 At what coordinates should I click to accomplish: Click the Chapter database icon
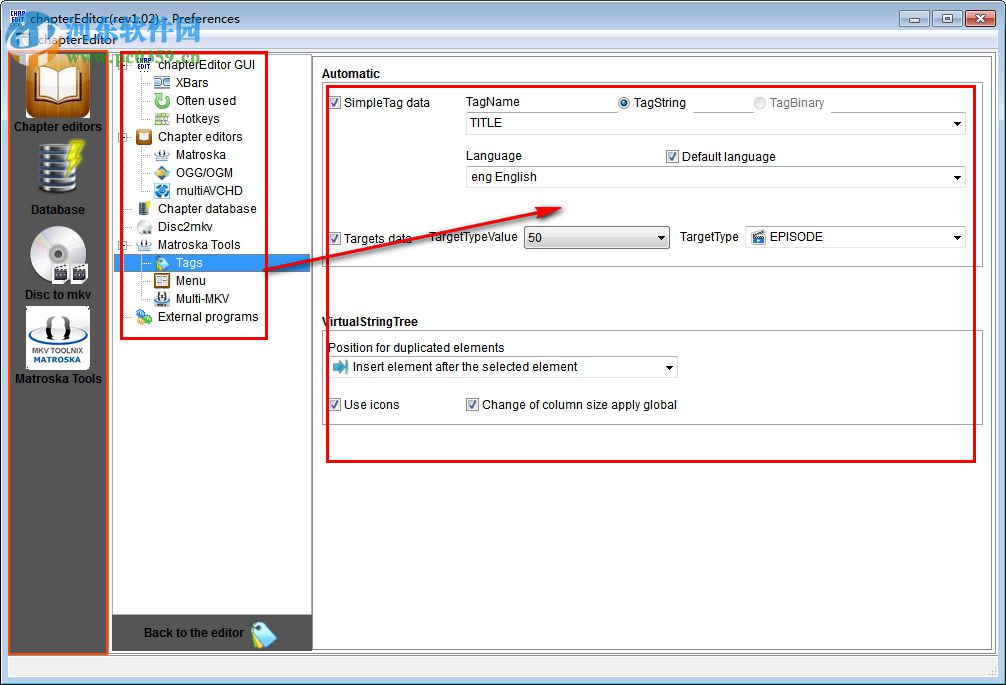click(144, 208)
